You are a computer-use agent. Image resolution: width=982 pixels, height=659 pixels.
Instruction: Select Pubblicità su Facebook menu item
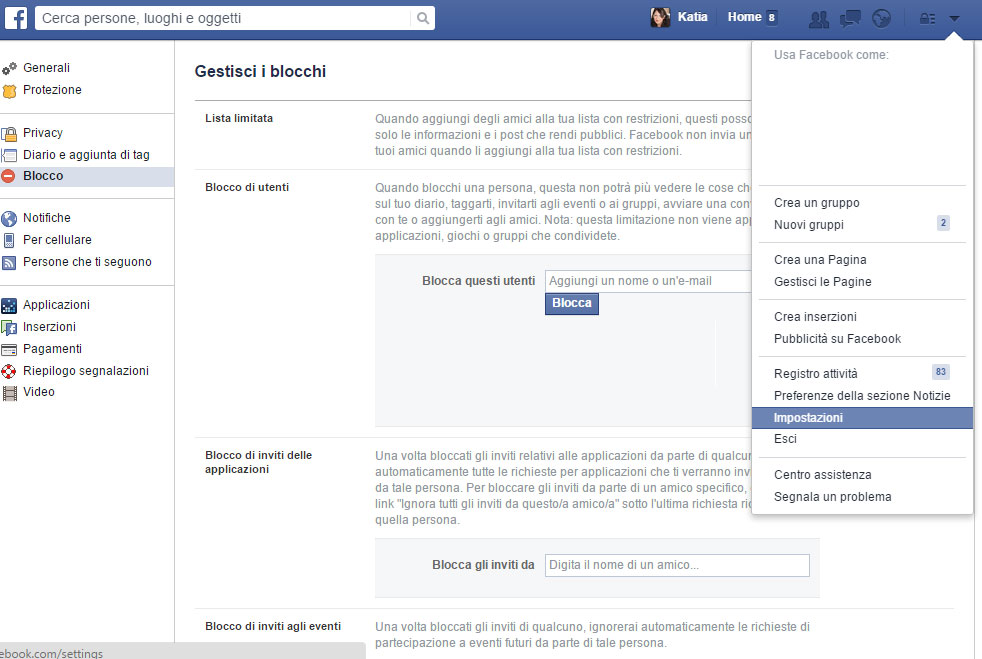[x=837, y=339]
